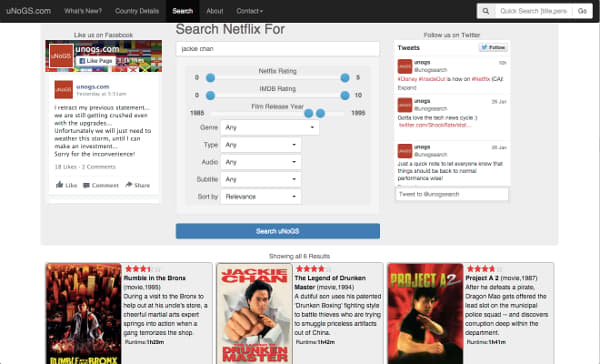Image resolution: width=600 pixels, height=364 pixels.
Task: Click the Project A 2 title
Action: tap(482, 278)
